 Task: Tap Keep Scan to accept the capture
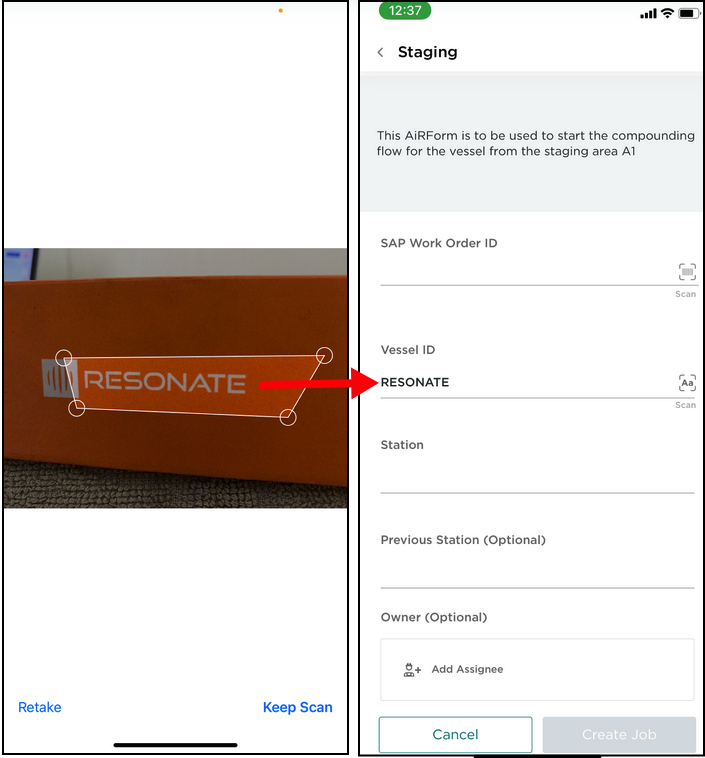click(x=297, y=707)
